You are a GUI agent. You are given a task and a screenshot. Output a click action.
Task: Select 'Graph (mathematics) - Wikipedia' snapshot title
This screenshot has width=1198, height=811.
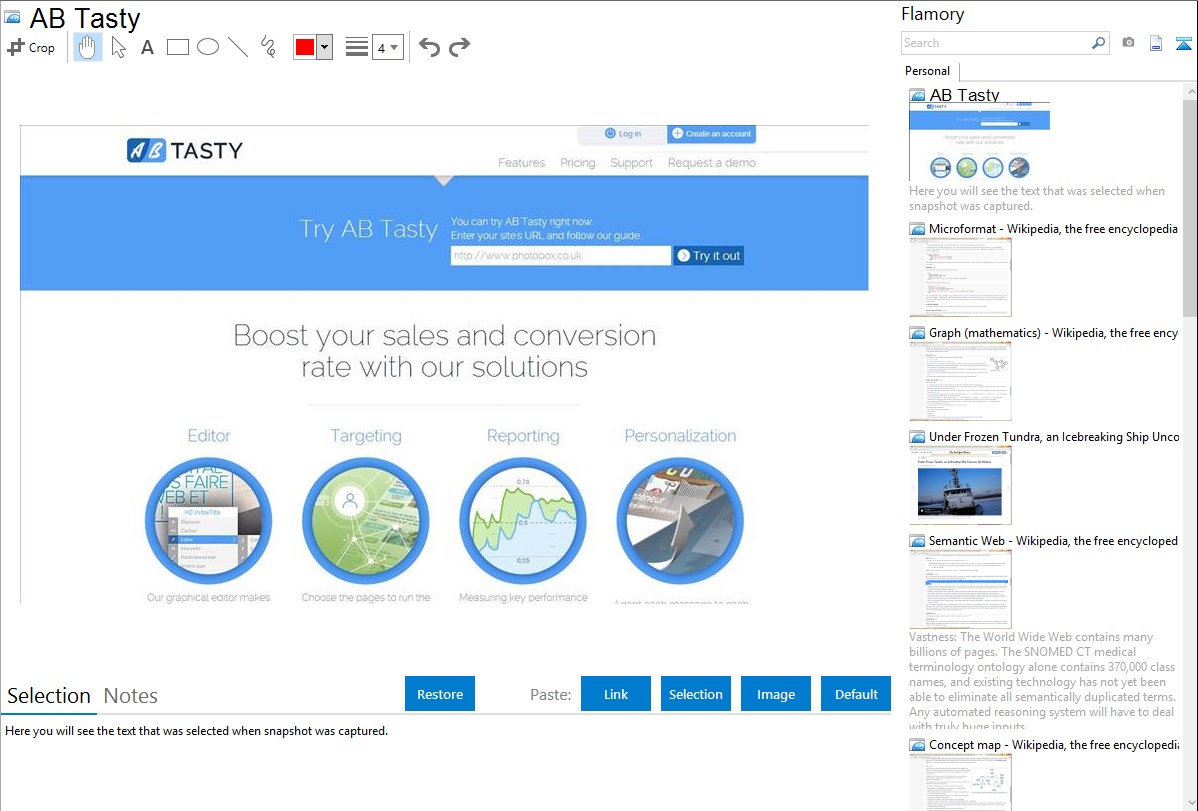click(1053, 333)
